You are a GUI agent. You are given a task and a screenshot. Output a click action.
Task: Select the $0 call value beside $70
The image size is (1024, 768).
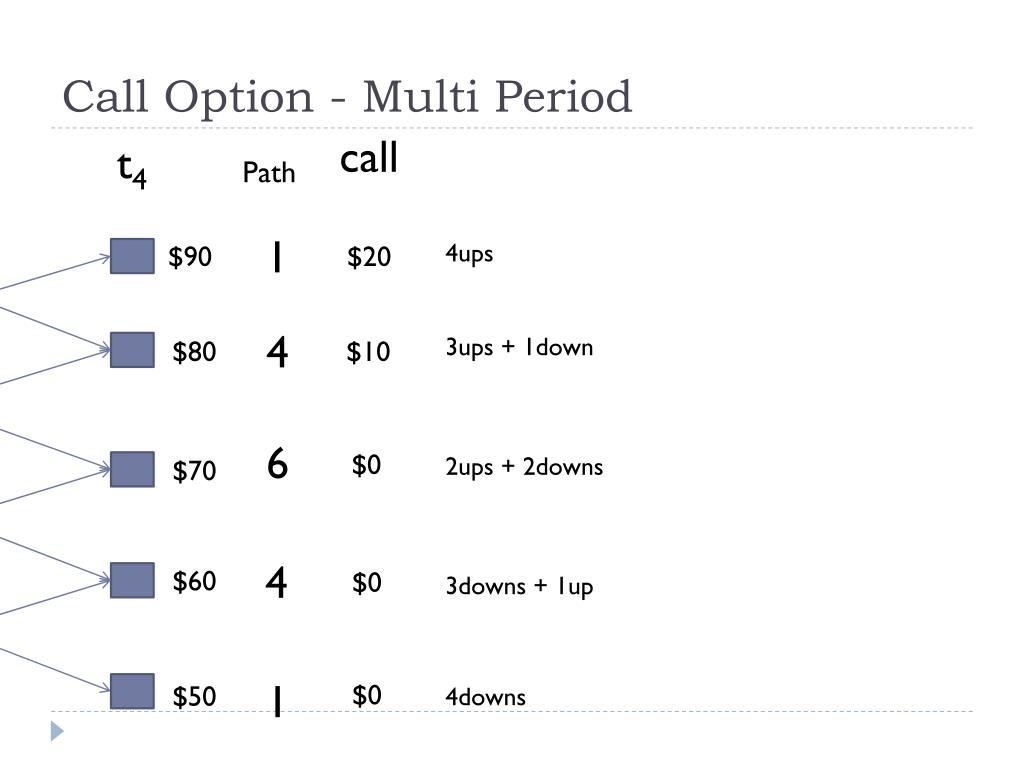click(366, 465)
